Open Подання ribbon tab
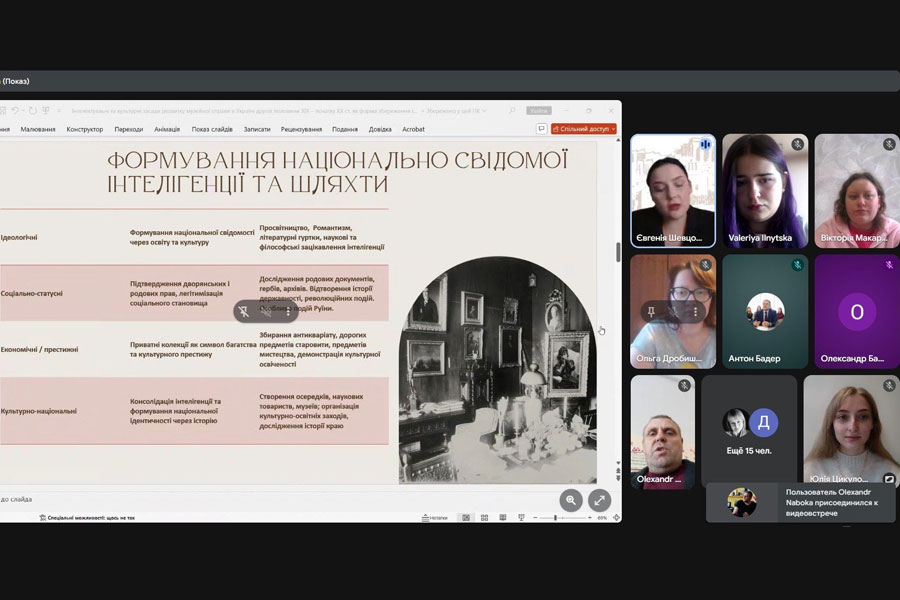This screenshot has height=600, width=900. coord(345,129)
